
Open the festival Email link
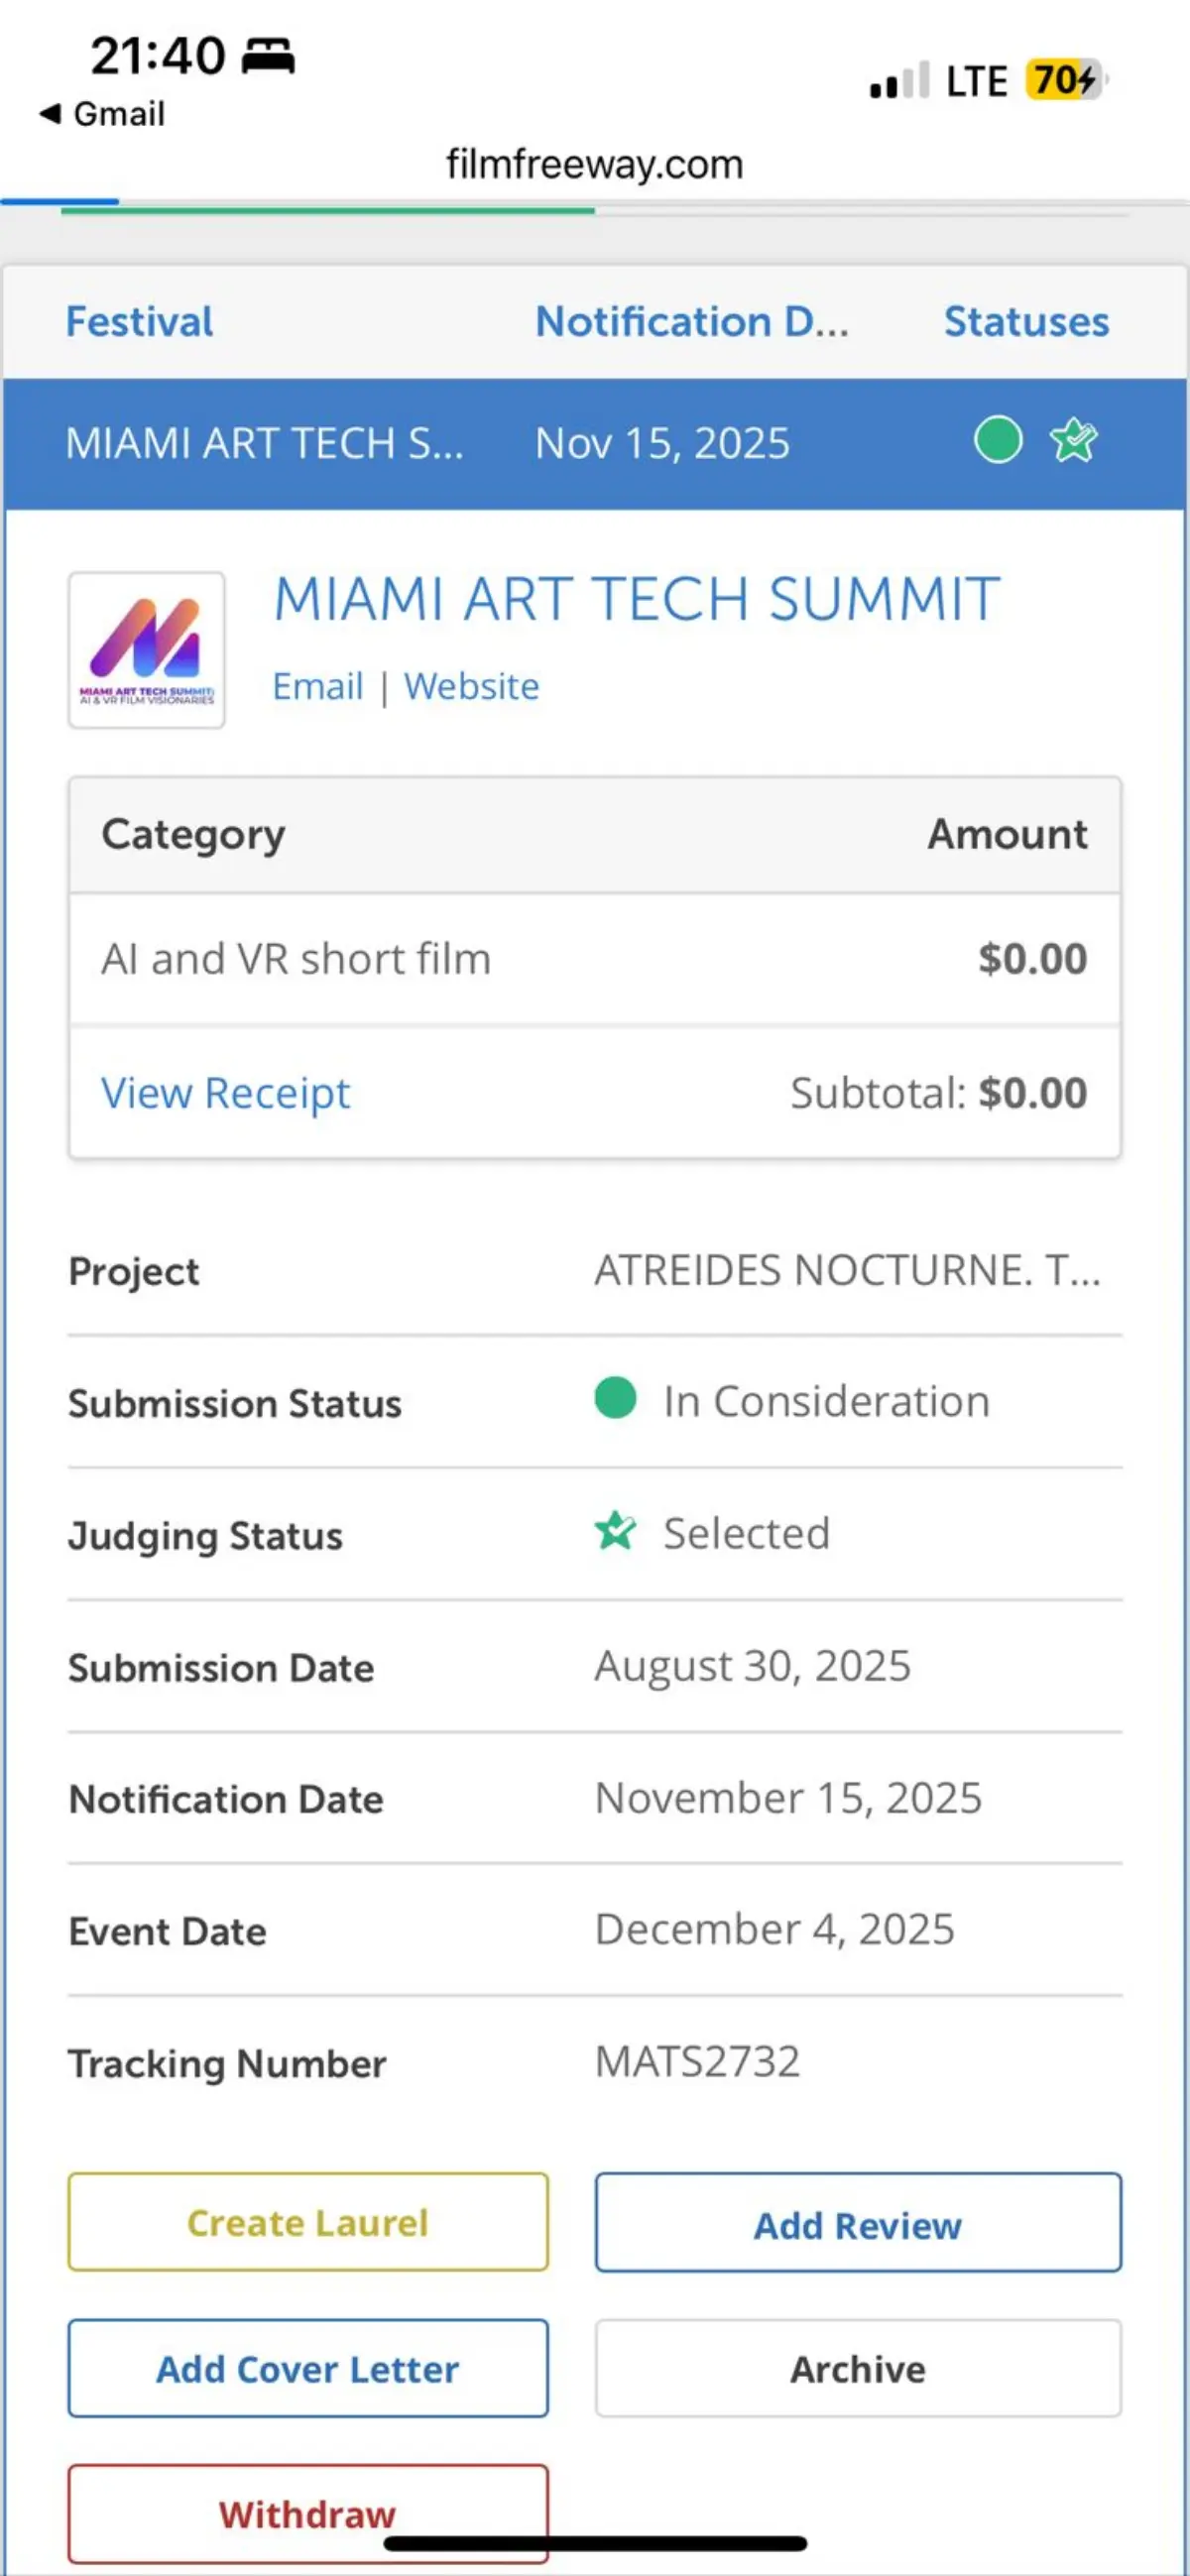(x=318, y=687)
